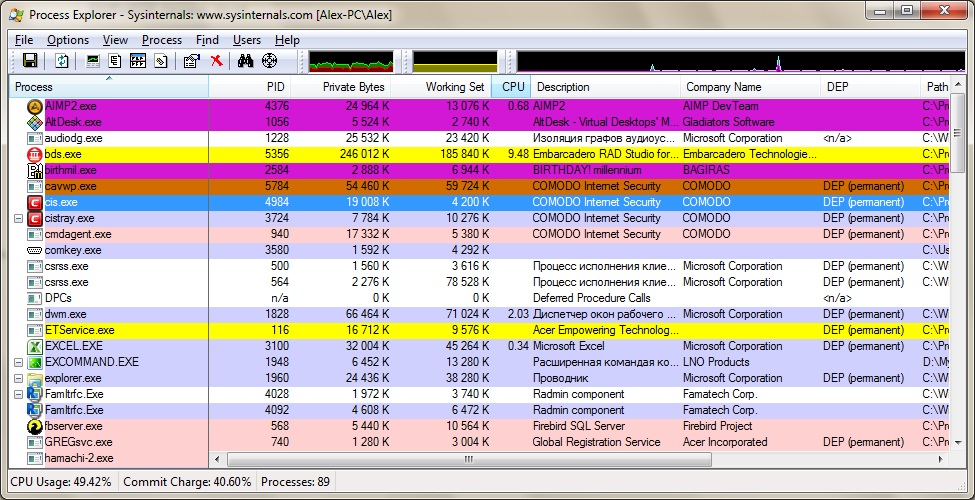Sort by the Private Bytes column header
This screenshot has width=975, height=500.
point(340,87)
